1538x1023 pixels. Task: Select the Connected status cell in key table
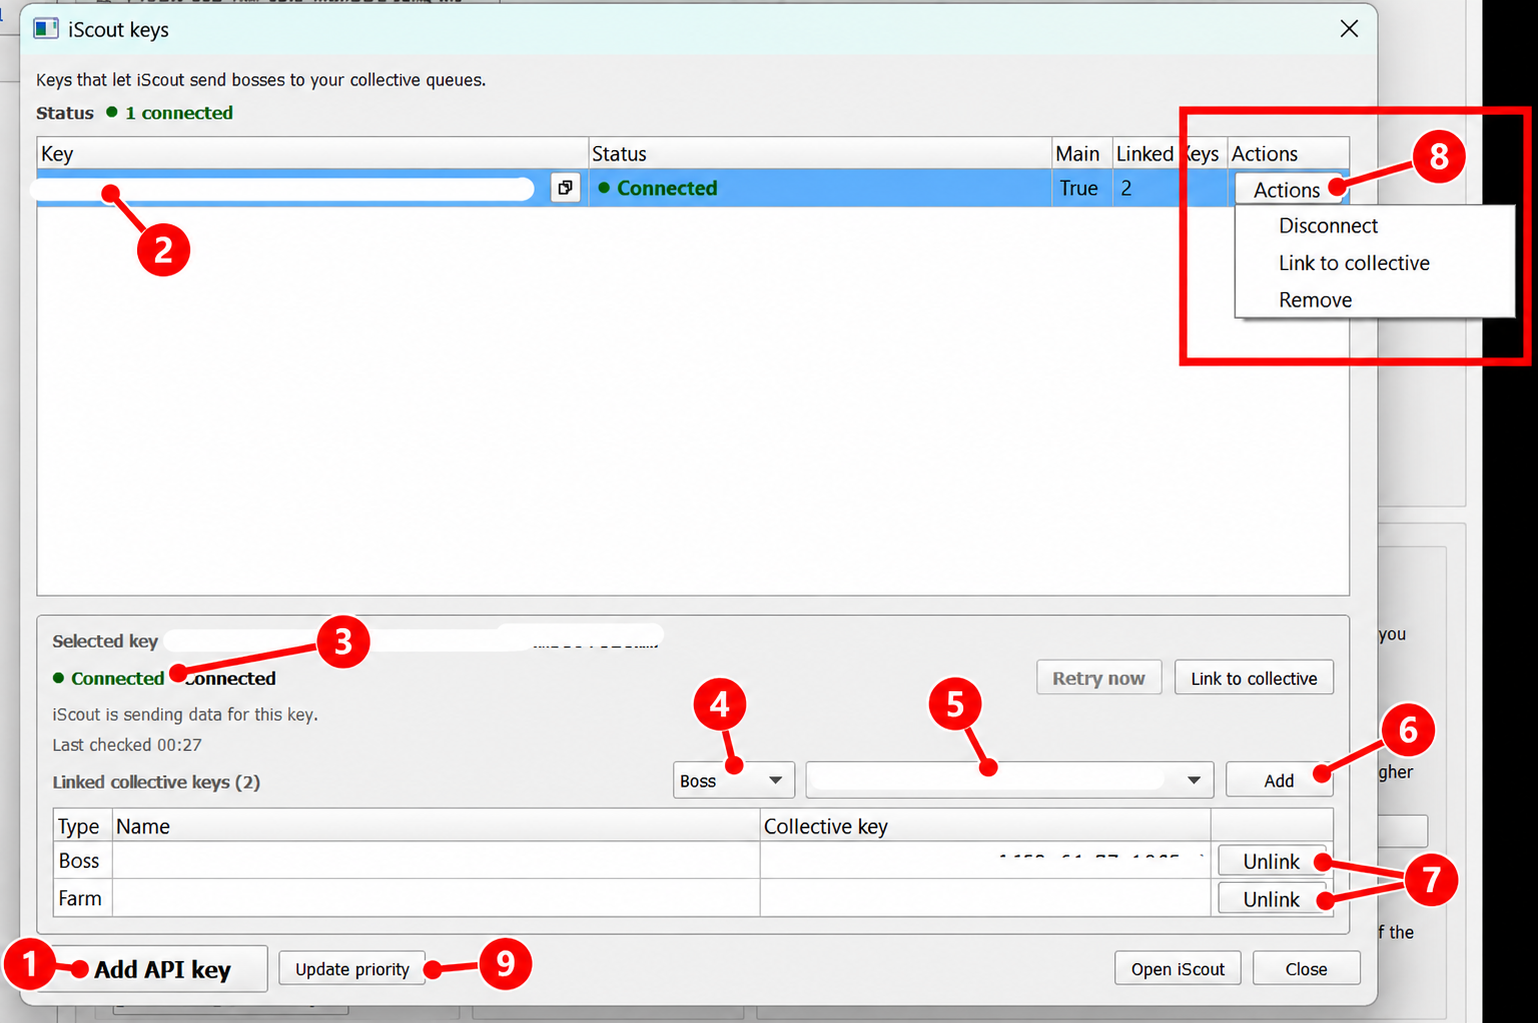(820, 188)
